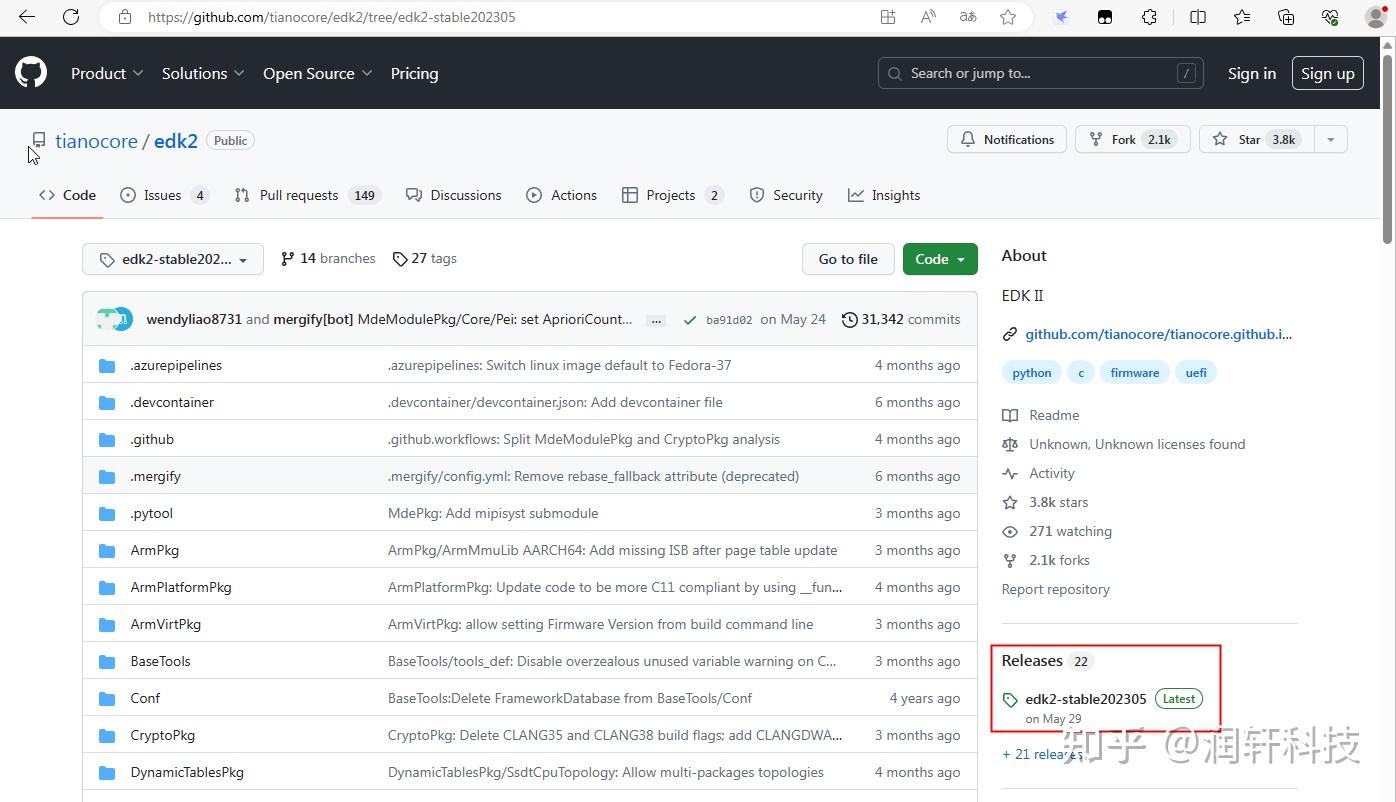The height and width of the screenshot is (802, 1396).
Task: Click the Report repository link
Action: click(1055, 589)
